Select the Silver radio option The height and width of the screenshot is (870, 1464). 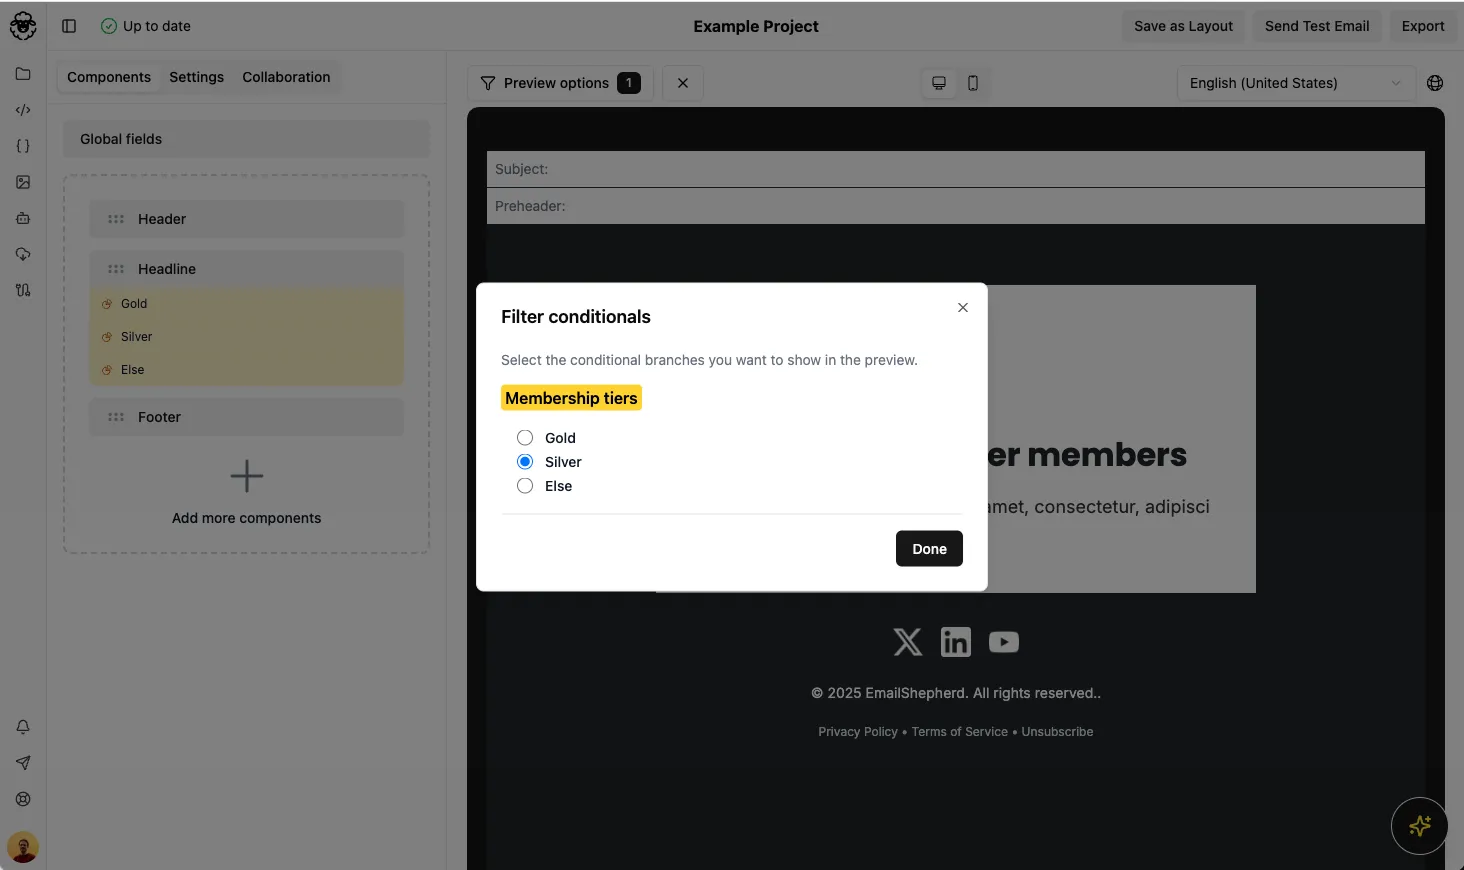(525, 462)
